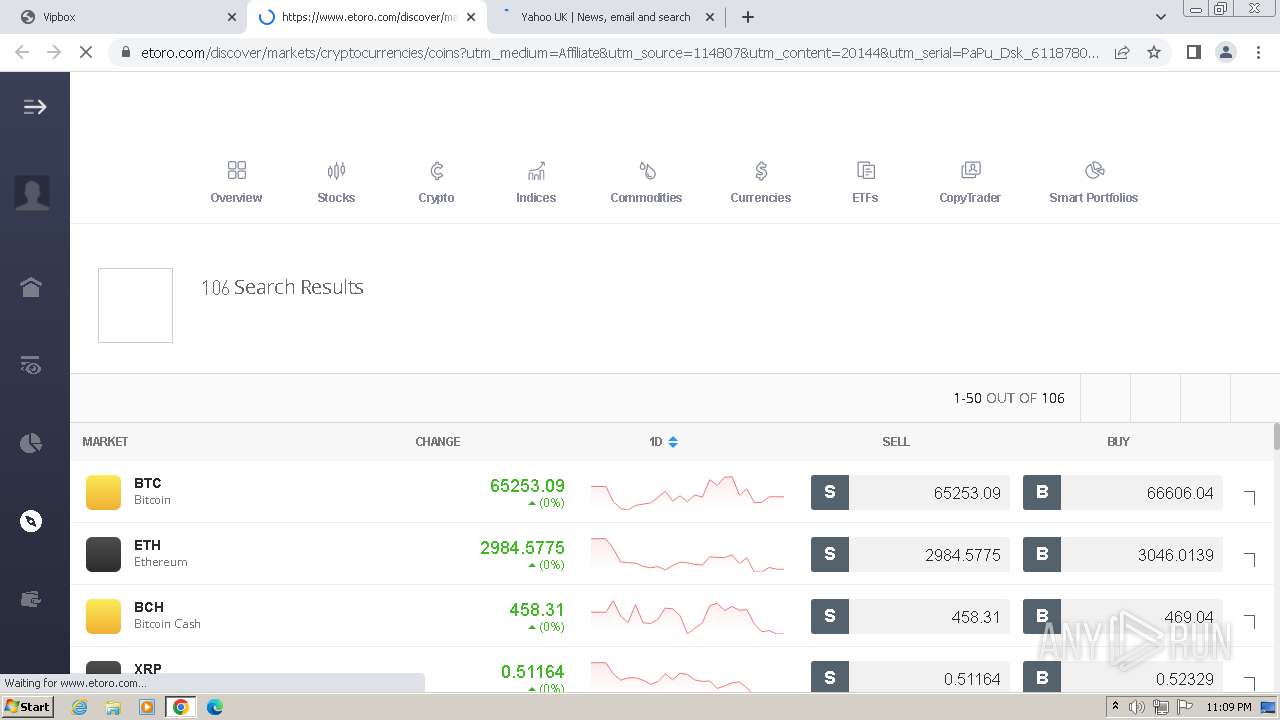Go to the Indices markets category
1280x720 pixels.
tap(536, 182)
